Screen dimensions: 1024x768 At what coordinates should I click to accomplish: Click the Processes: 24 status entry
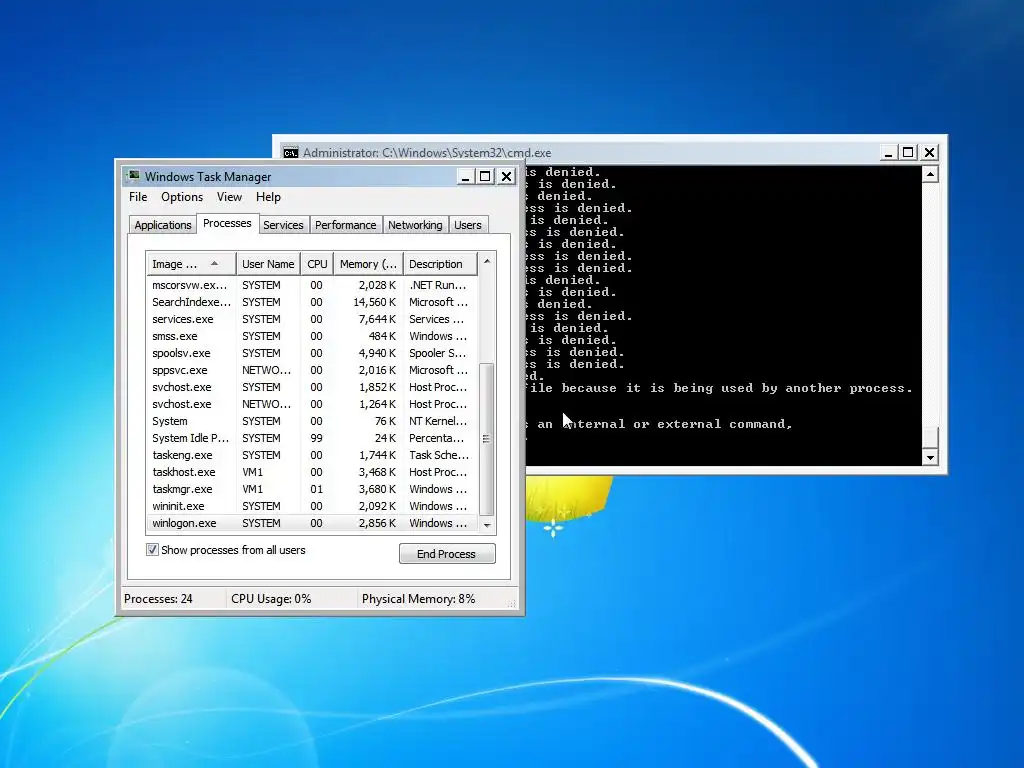click(159, 599)
